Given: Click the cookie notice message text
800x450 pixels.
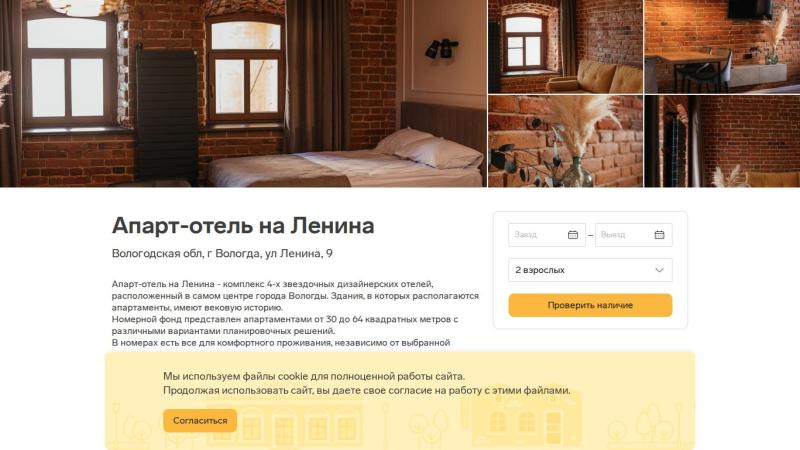Looking at the screenshot, I should (366, 383).
